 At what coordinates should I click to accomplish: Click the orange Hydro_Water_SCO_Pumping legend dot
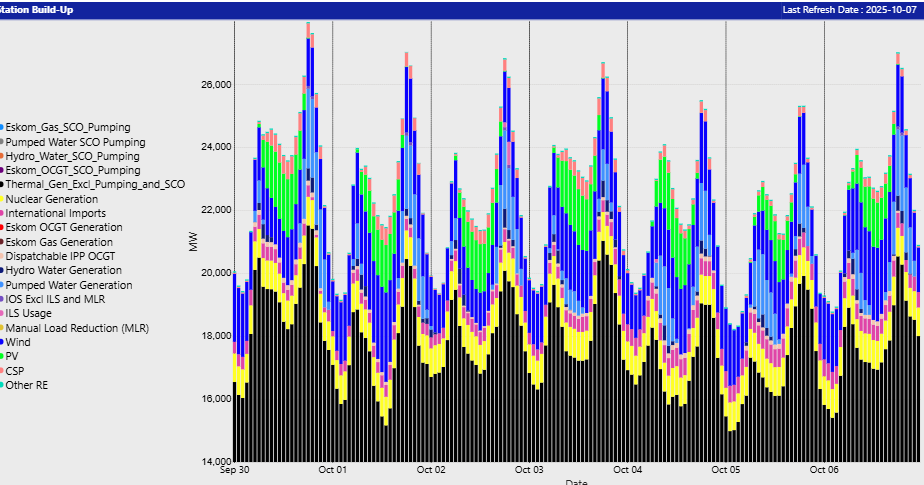click(2, 156)
